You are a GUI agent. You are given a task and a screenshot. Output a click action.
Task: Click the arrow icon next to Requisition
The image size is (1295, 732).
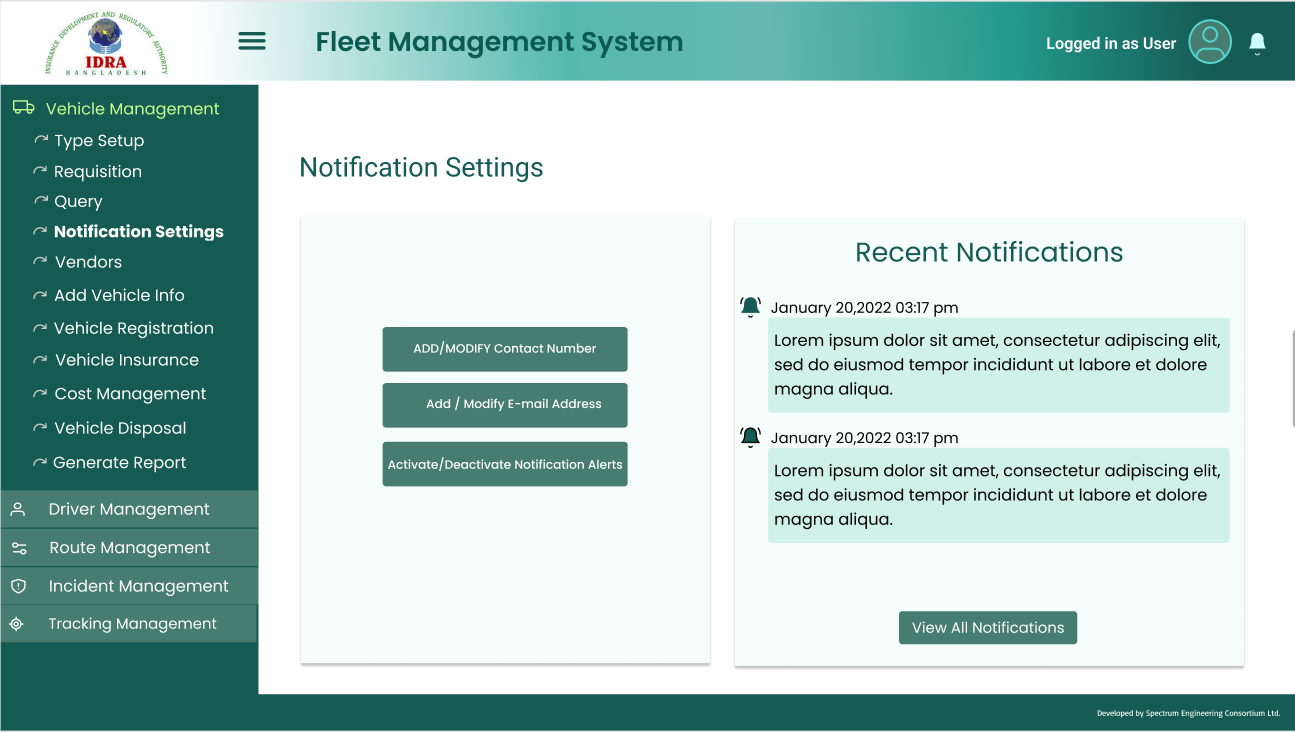pos(40,171)
